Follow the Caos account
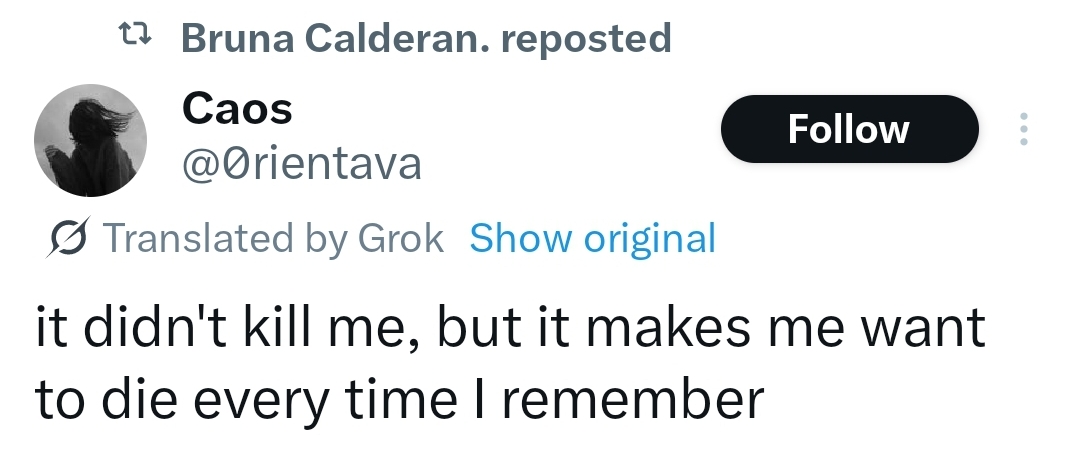This screenshot has height=452, width=1080. click(x=848, y=129)
